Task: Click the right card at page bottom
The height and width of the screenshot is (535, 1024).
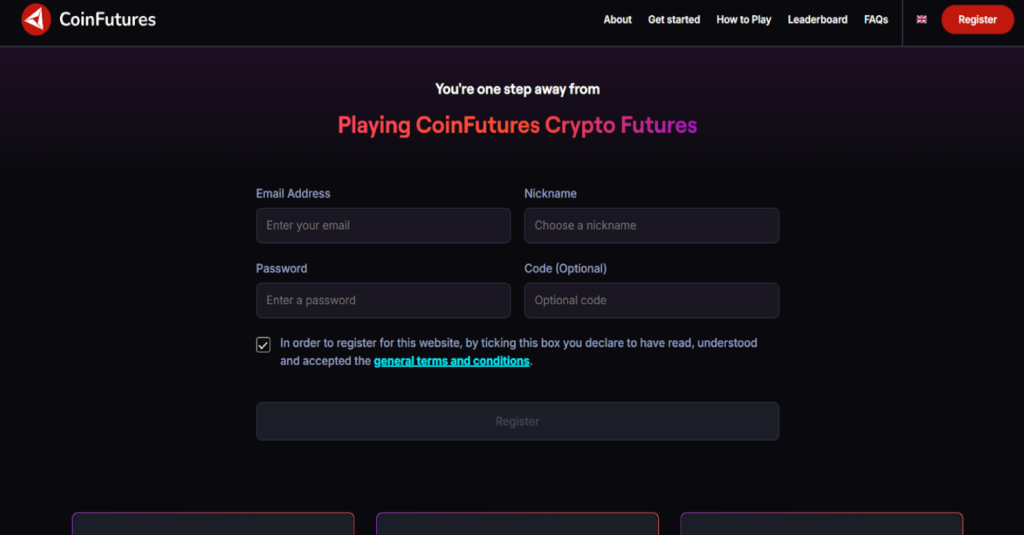Action: tap(821, 524)
